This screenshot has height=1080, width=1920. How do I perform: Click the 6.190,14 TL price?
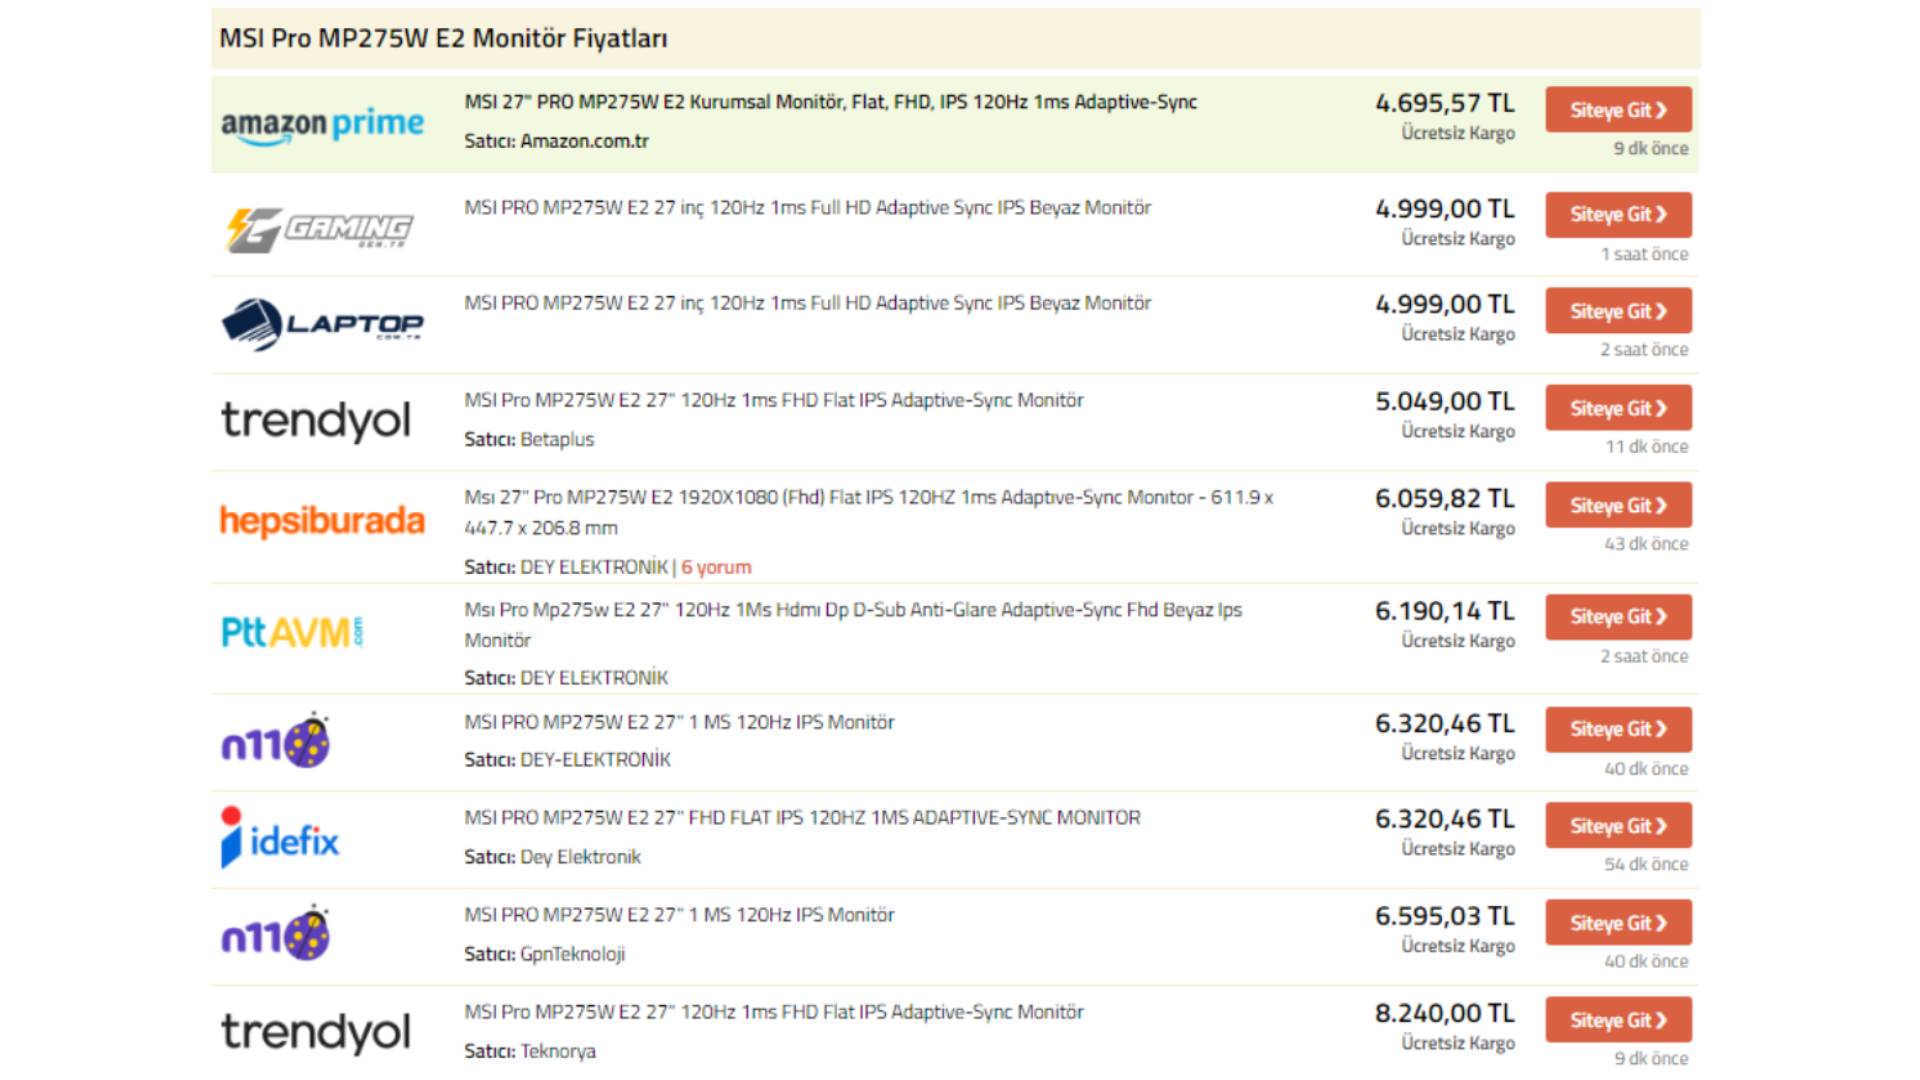(x=1444, y=611)
